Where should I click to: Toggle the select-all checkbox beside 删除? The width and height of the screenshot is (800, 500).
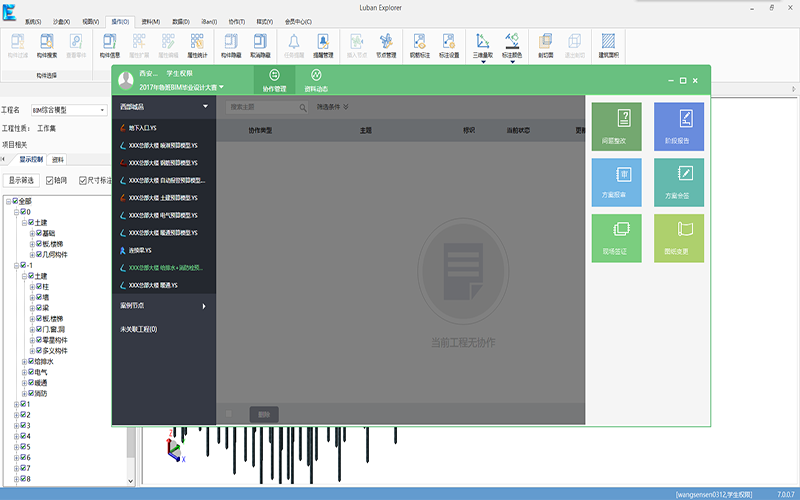229,414
